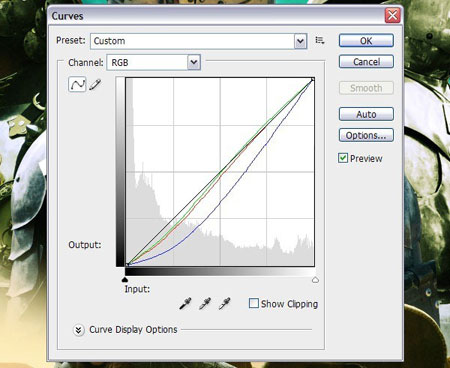The image size is (450, 368).
Task: Select the curve point editing tool
Action: [77, 84]
